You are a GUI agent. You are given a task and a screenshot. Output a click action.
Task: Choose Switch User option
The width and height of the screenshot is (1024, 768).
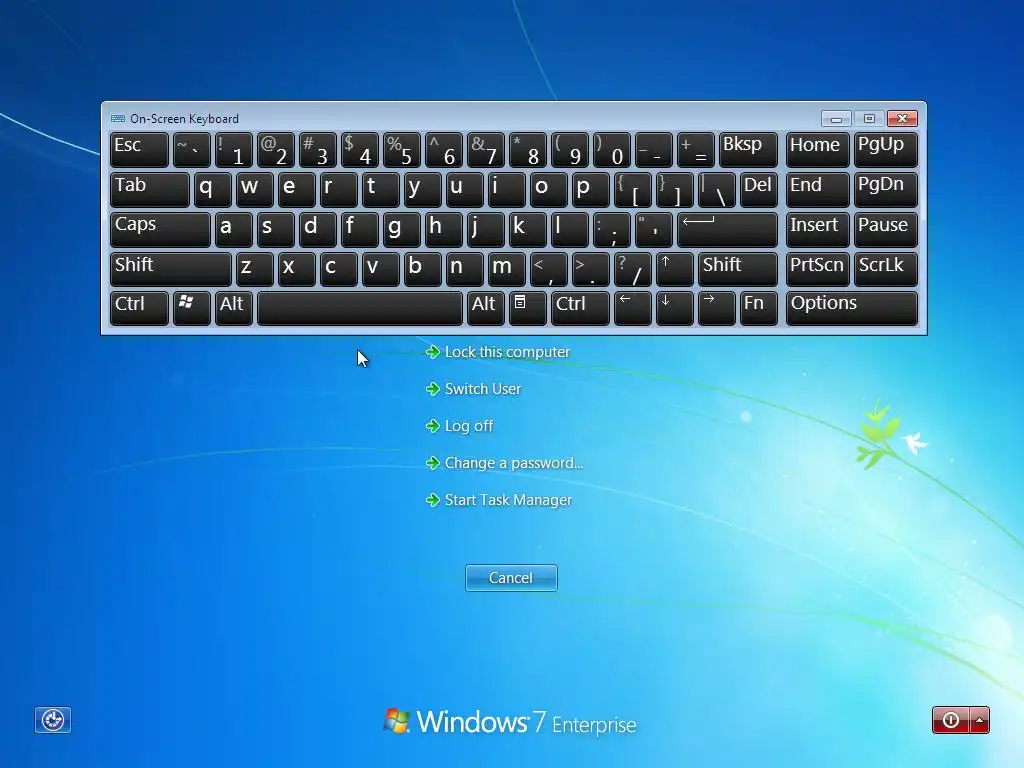pos(483,389)
